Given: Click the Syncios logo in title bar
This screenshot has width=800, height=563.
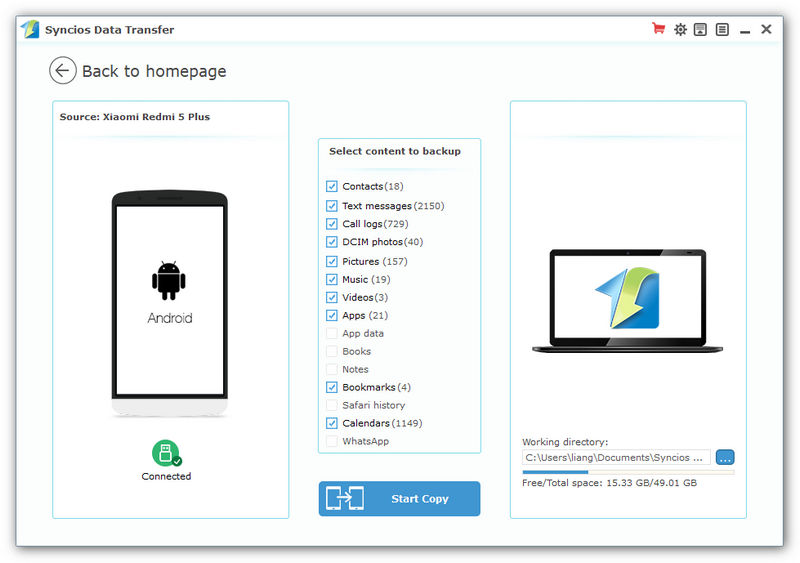Looking at the screenshot, I should [31, 29].
